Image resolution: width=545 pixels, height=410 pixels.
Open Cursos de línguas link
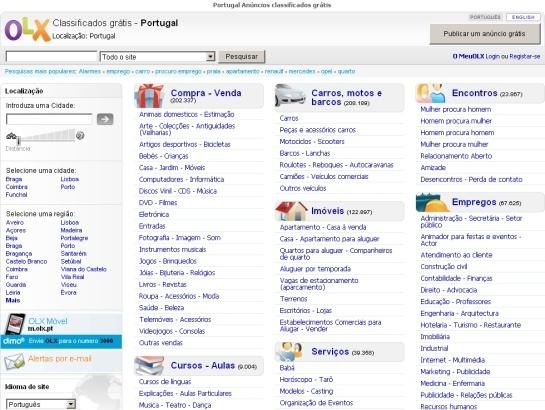[x=165, y=382]
